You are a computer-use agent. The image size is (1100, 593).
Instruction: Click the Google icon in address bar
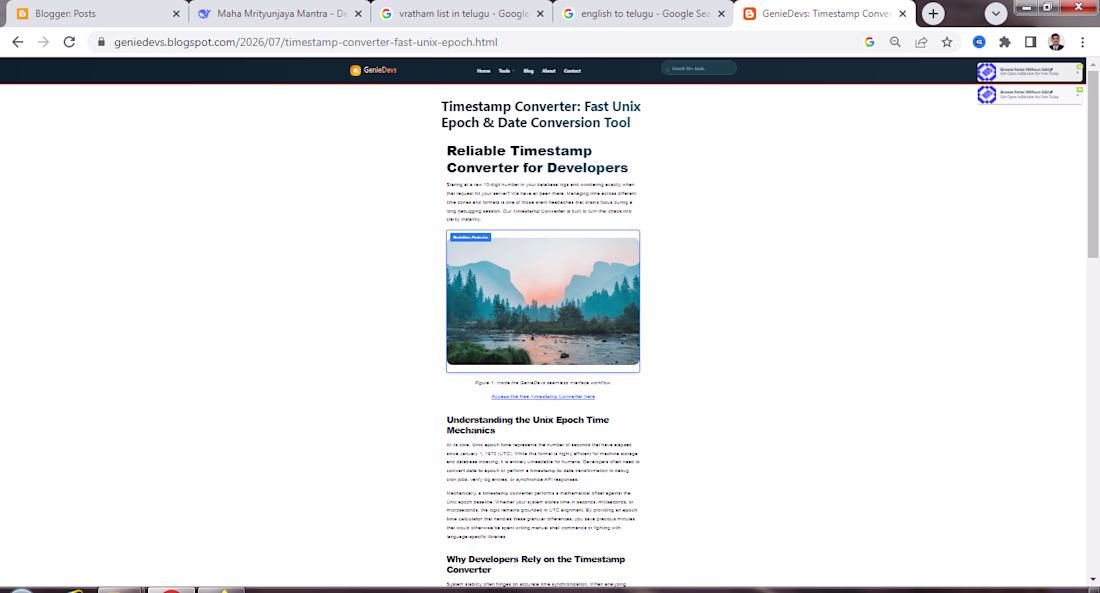pos(869,42)
